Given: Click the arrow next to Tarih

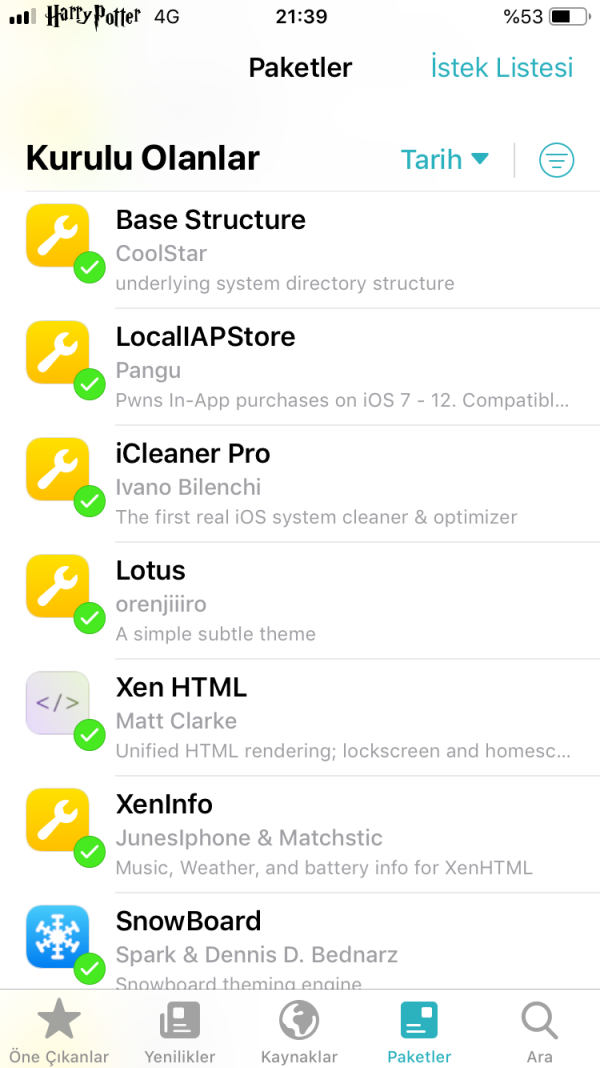Looking at the screenshot, I should coord(480,159).
